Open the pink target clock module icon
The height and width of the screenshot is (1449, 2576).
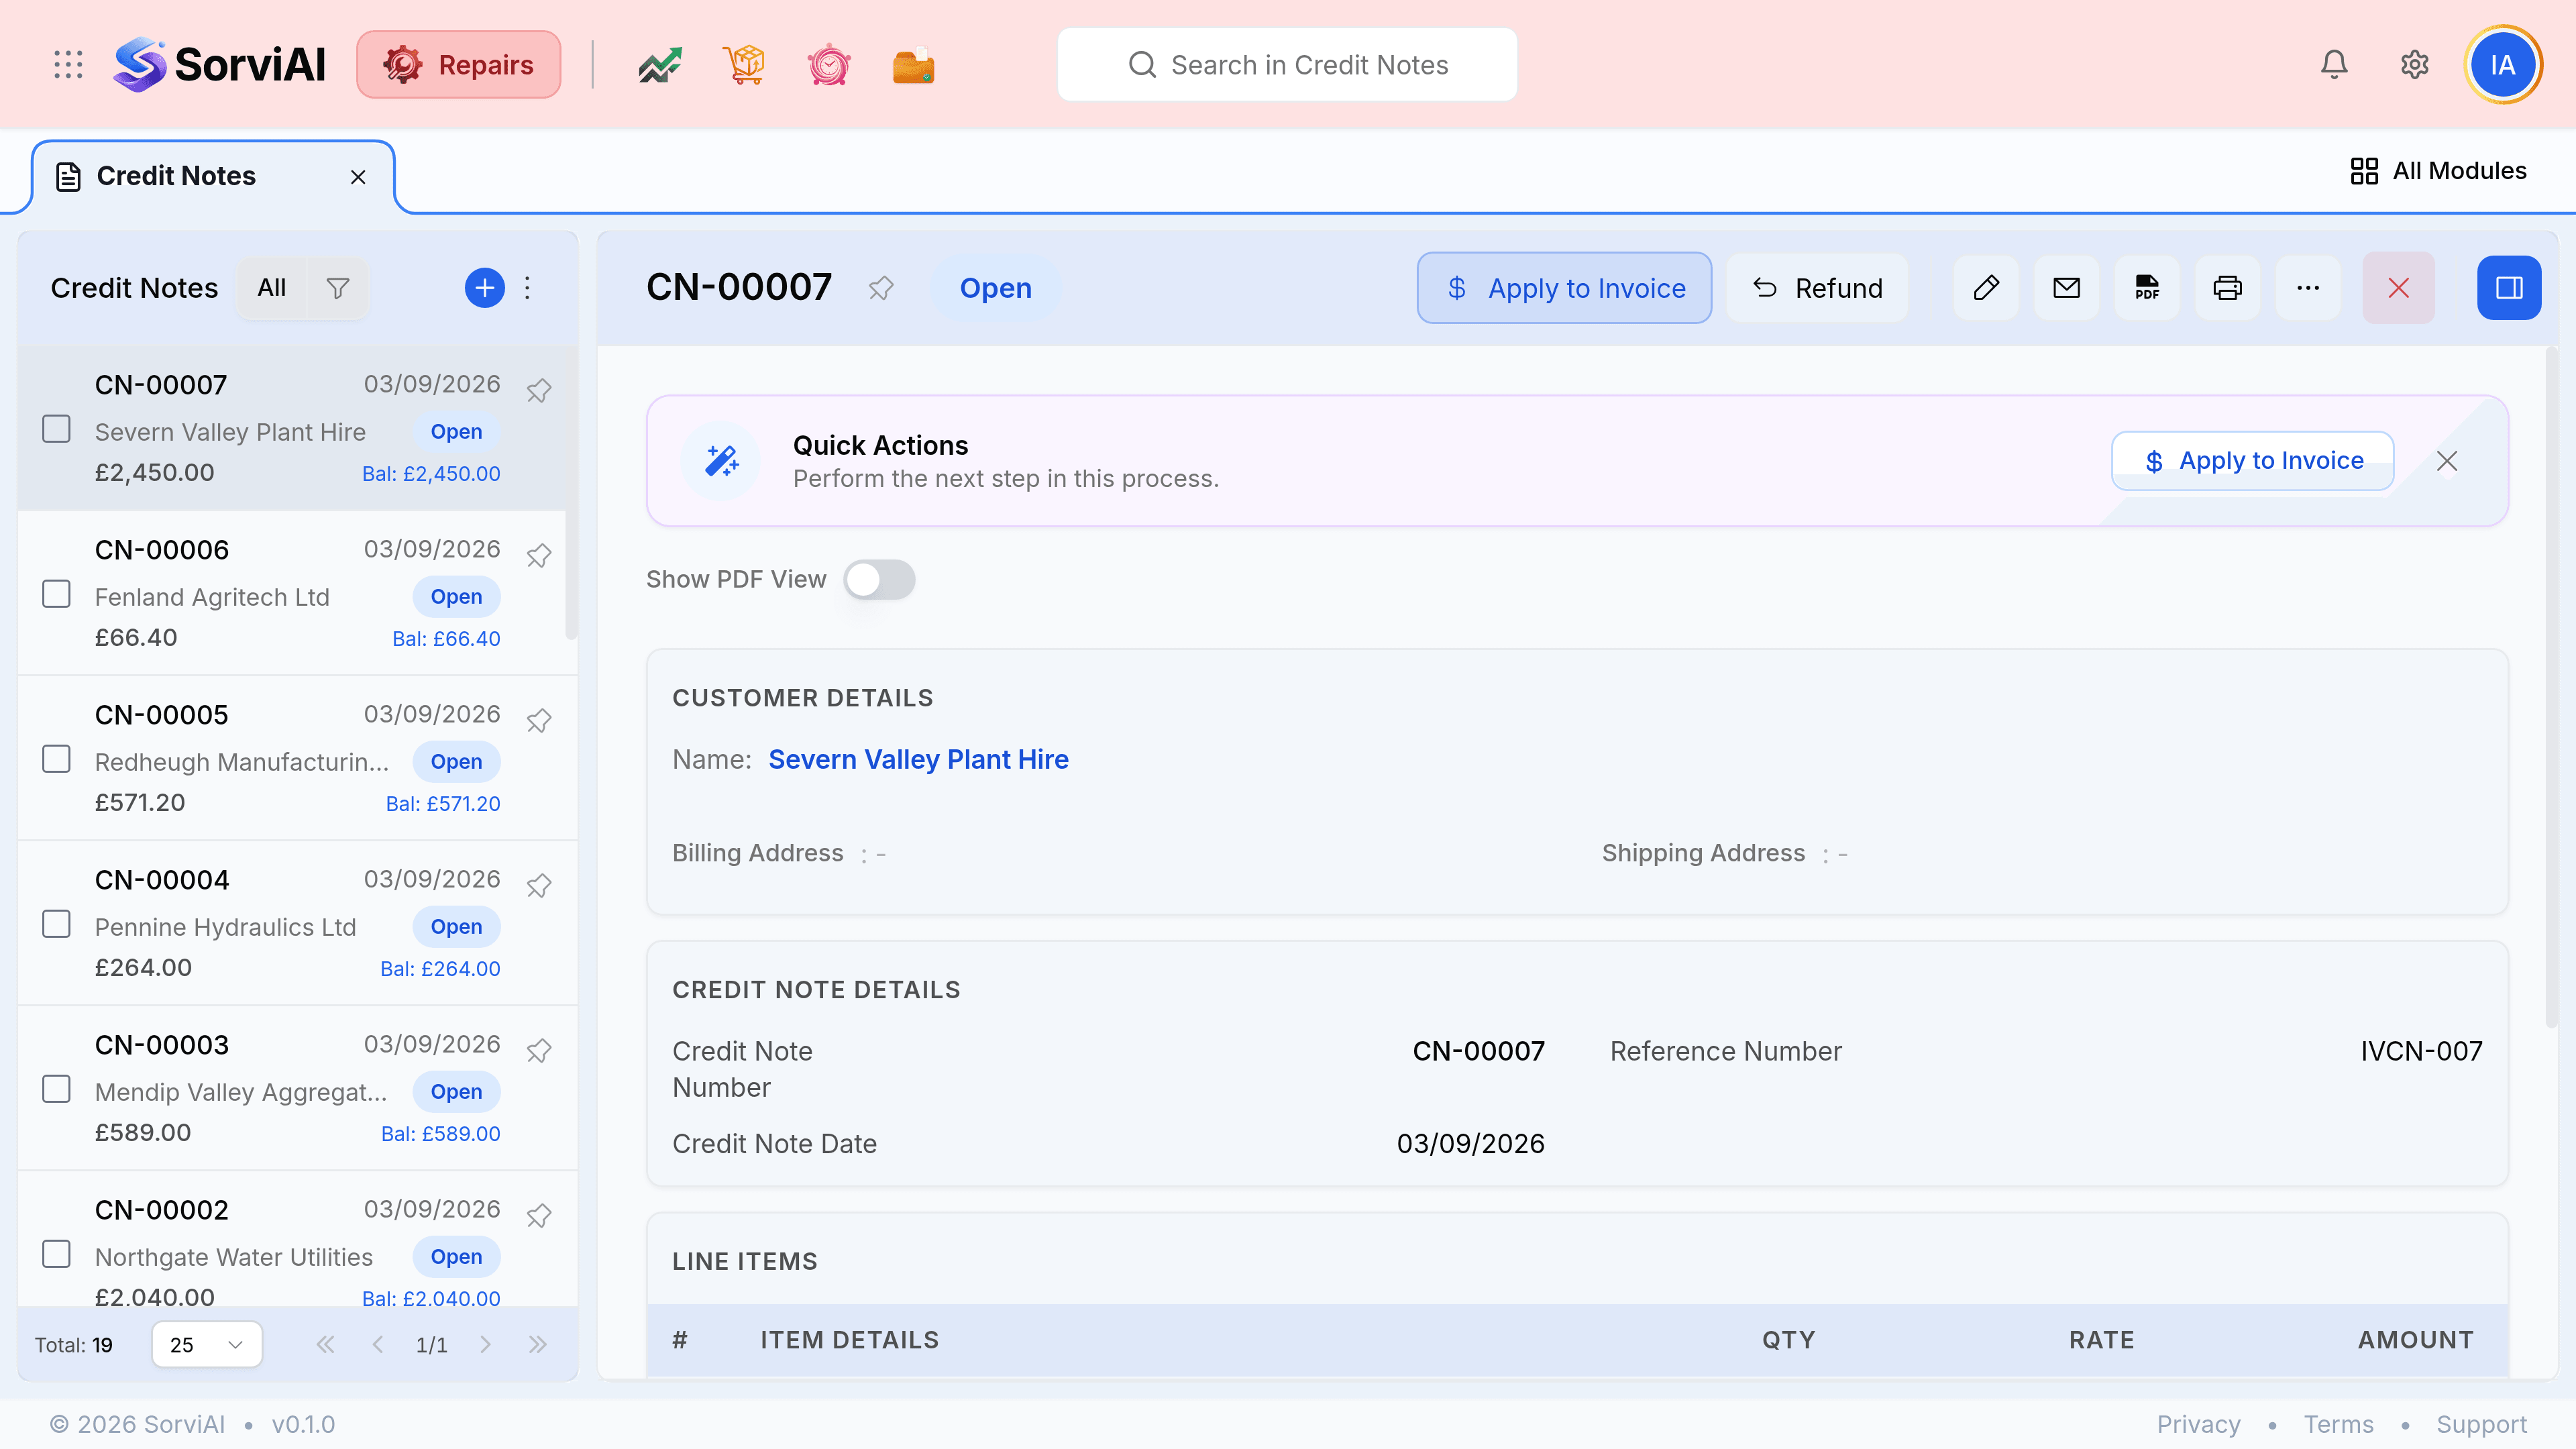tap(829, 65)
